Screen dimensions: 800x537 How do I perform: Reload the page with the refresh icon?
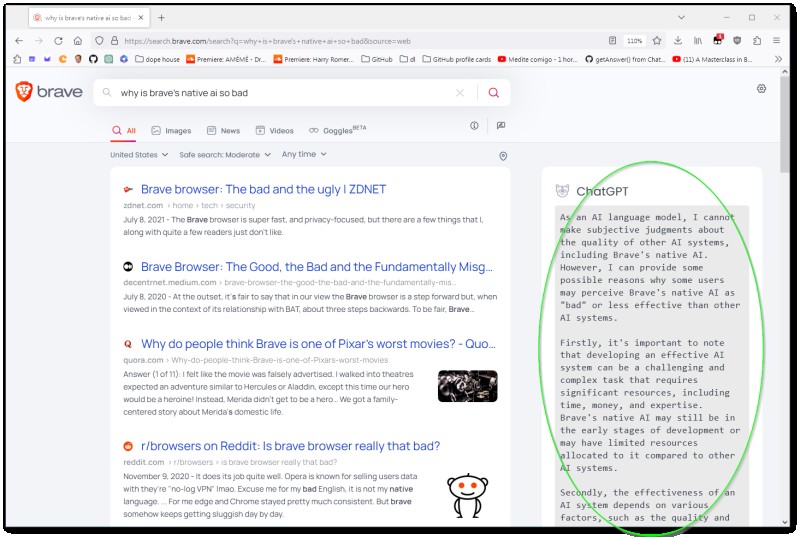tap(58, 41)
